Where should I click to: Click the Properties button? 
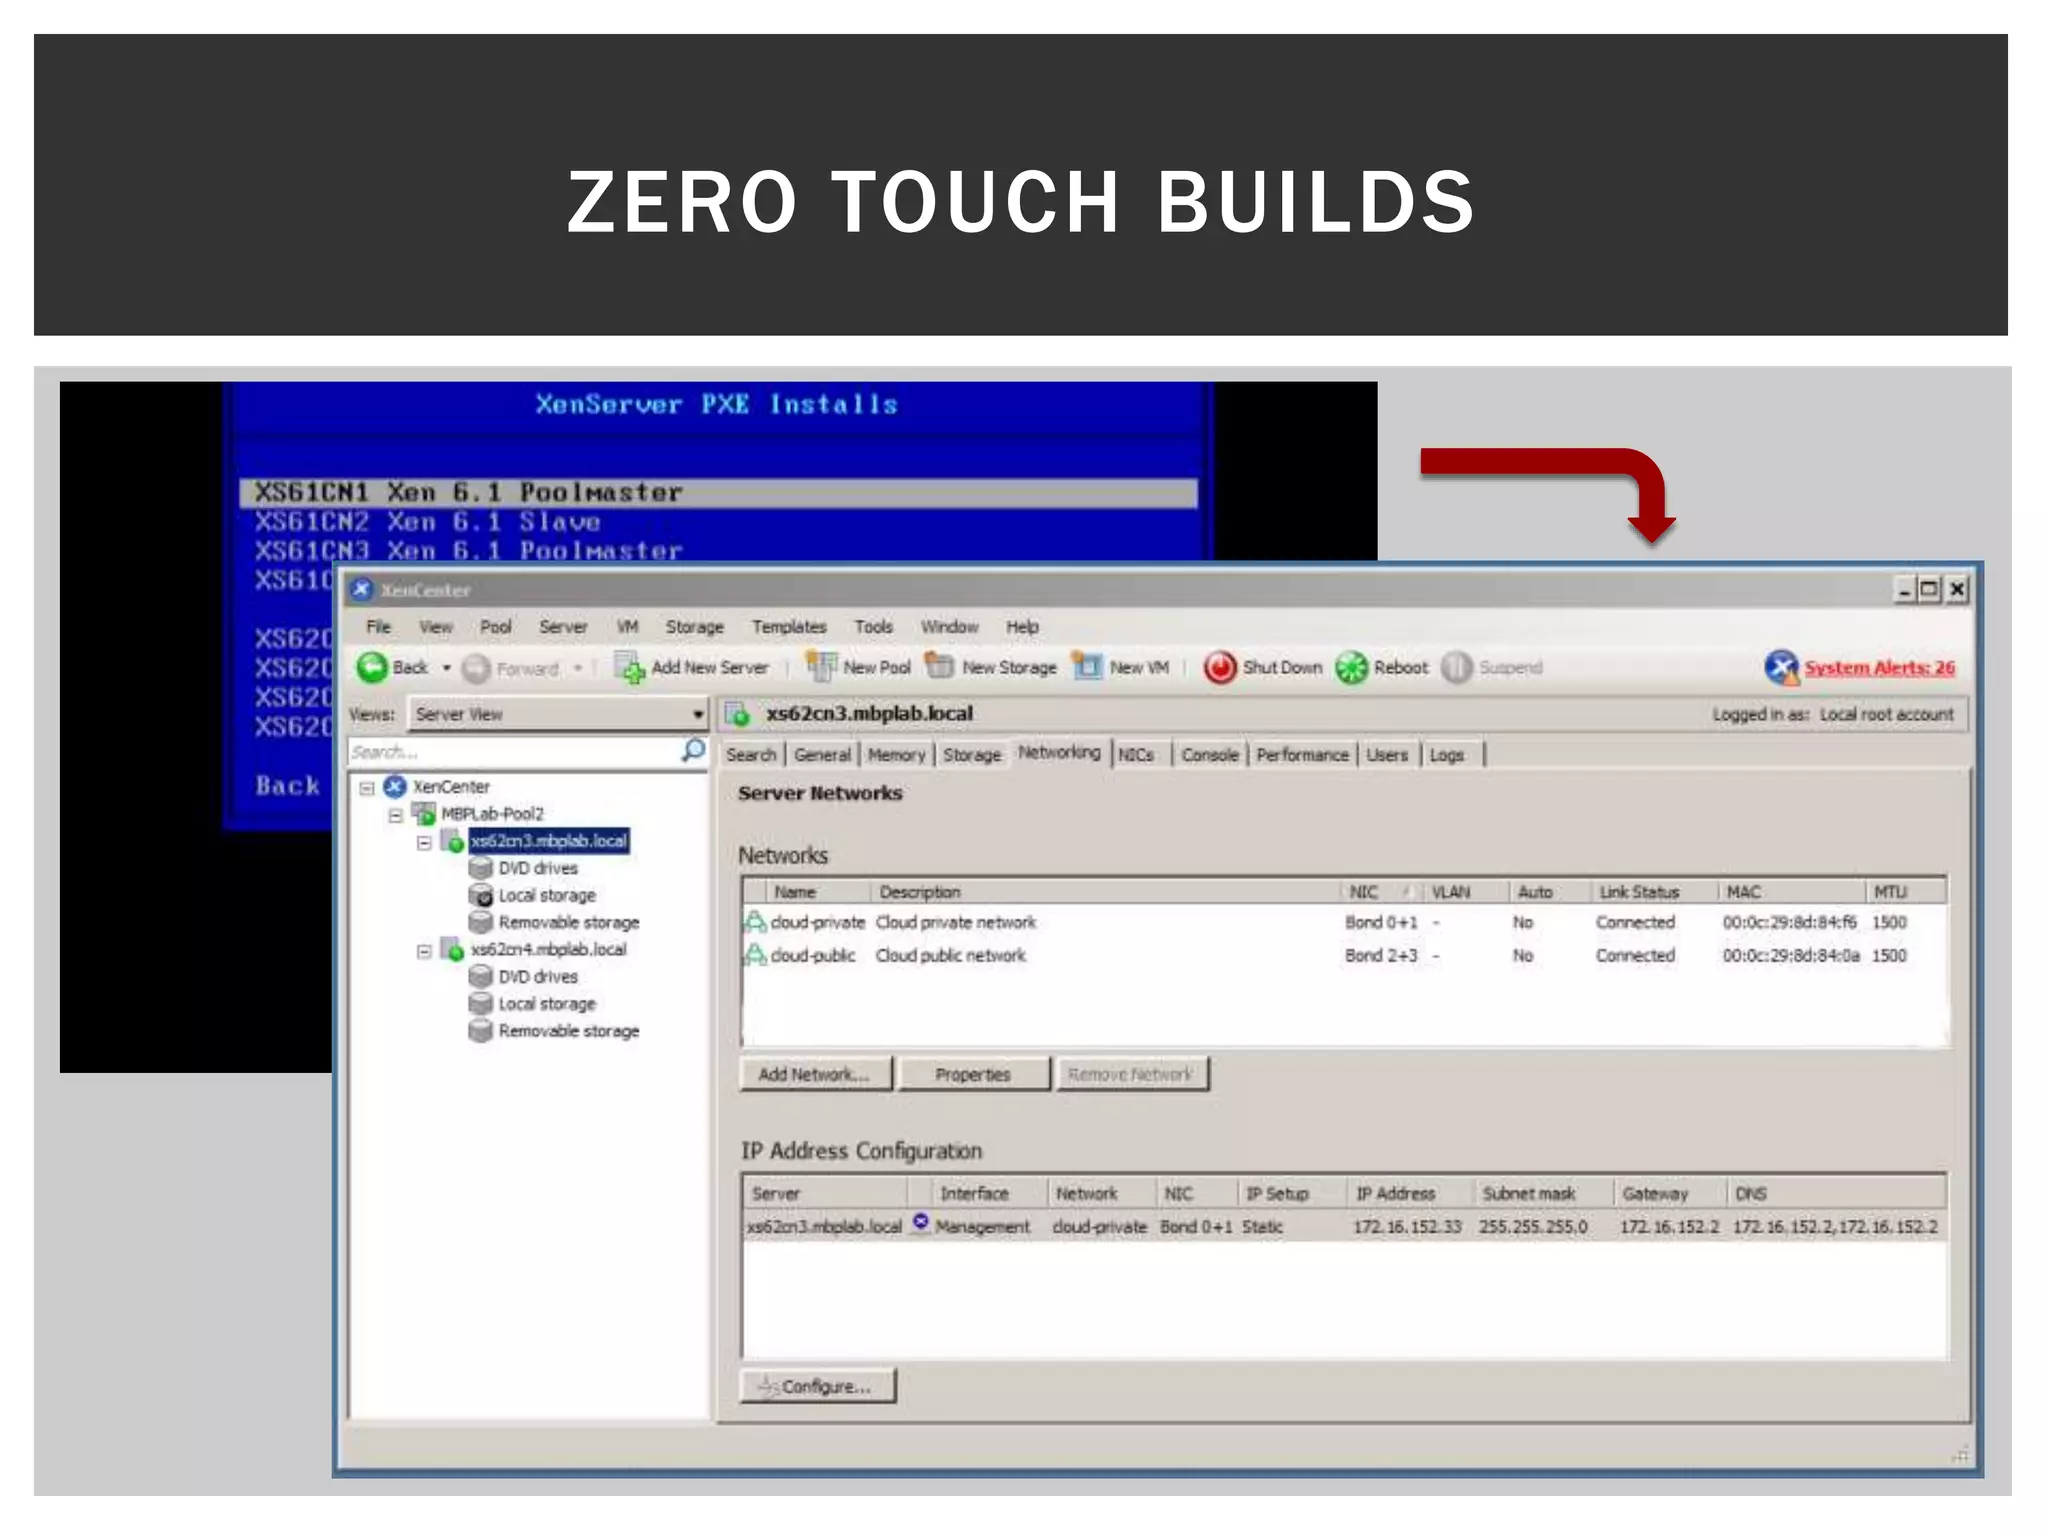tap(973, 1074)
